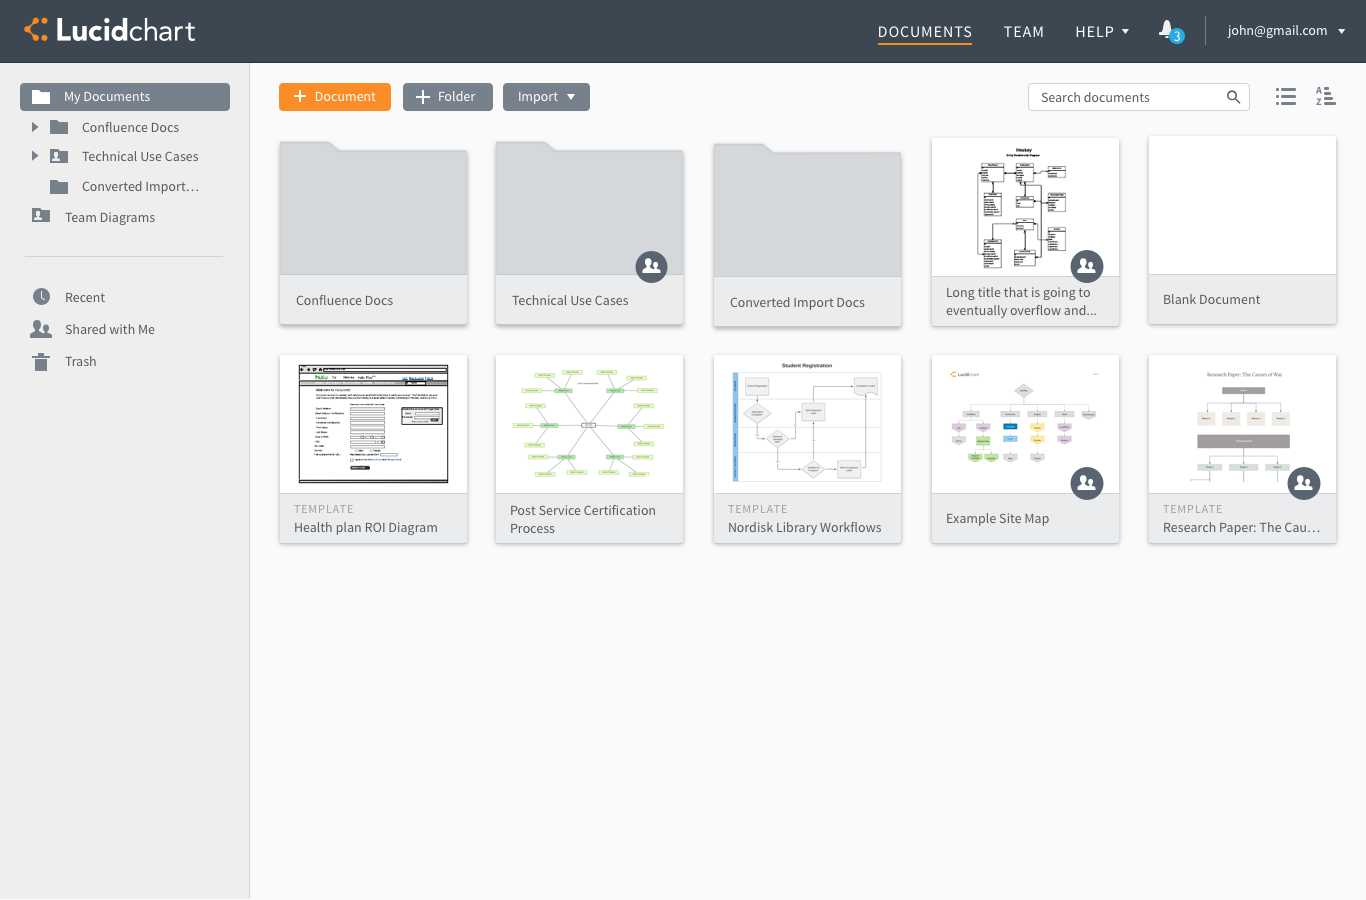1366x900 pixels.
Task: Open the john@gmail.com account menu
Action: coord(1286,31)
